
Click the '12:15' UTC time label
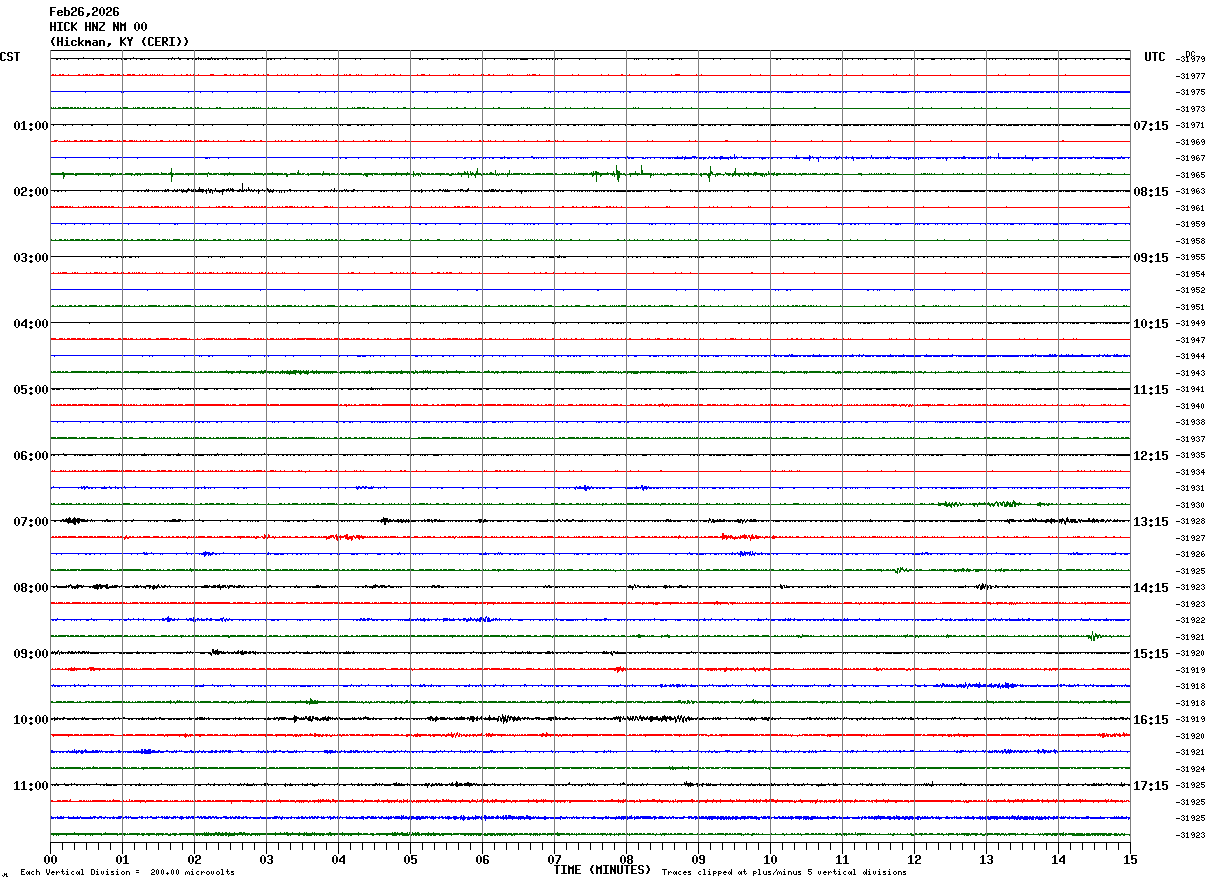(x=1151, y=456)
